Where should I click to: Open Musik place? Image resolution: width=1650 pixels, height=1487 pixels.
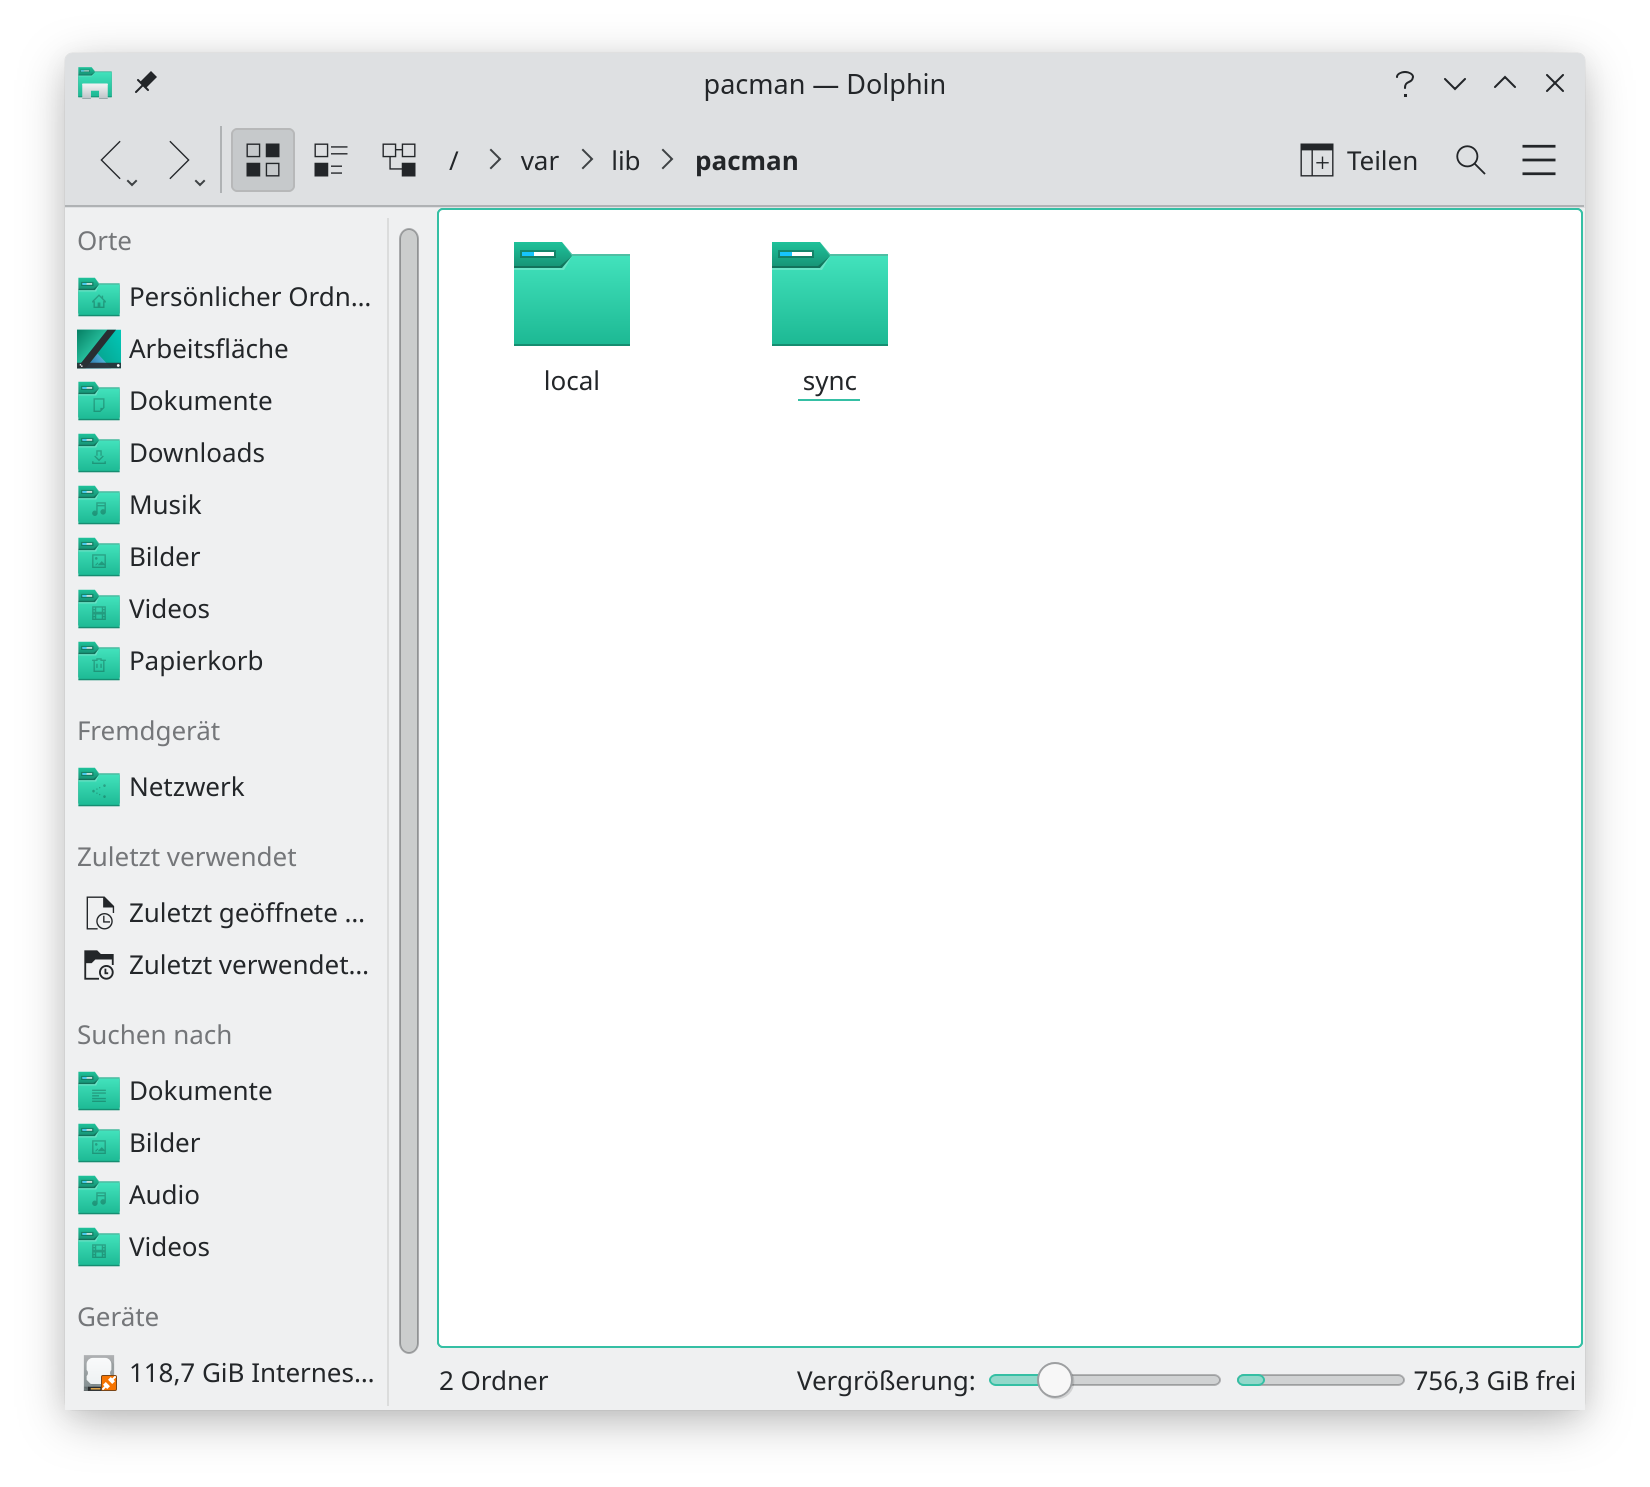point(226,505)
